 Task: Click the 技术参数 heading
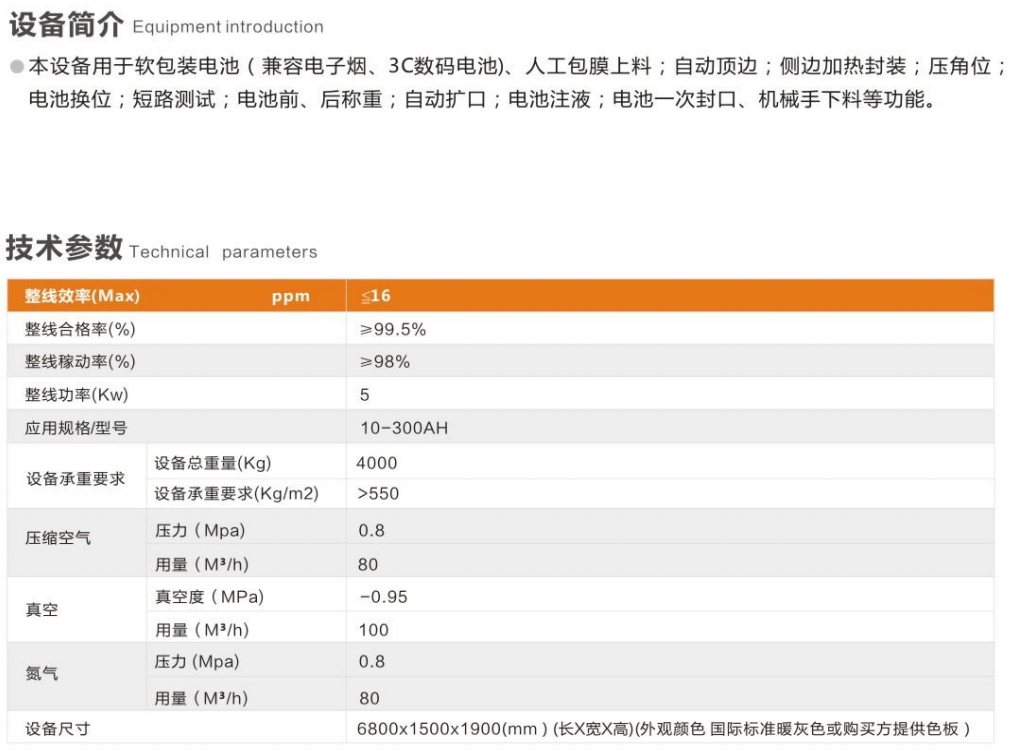pos(64,247)
